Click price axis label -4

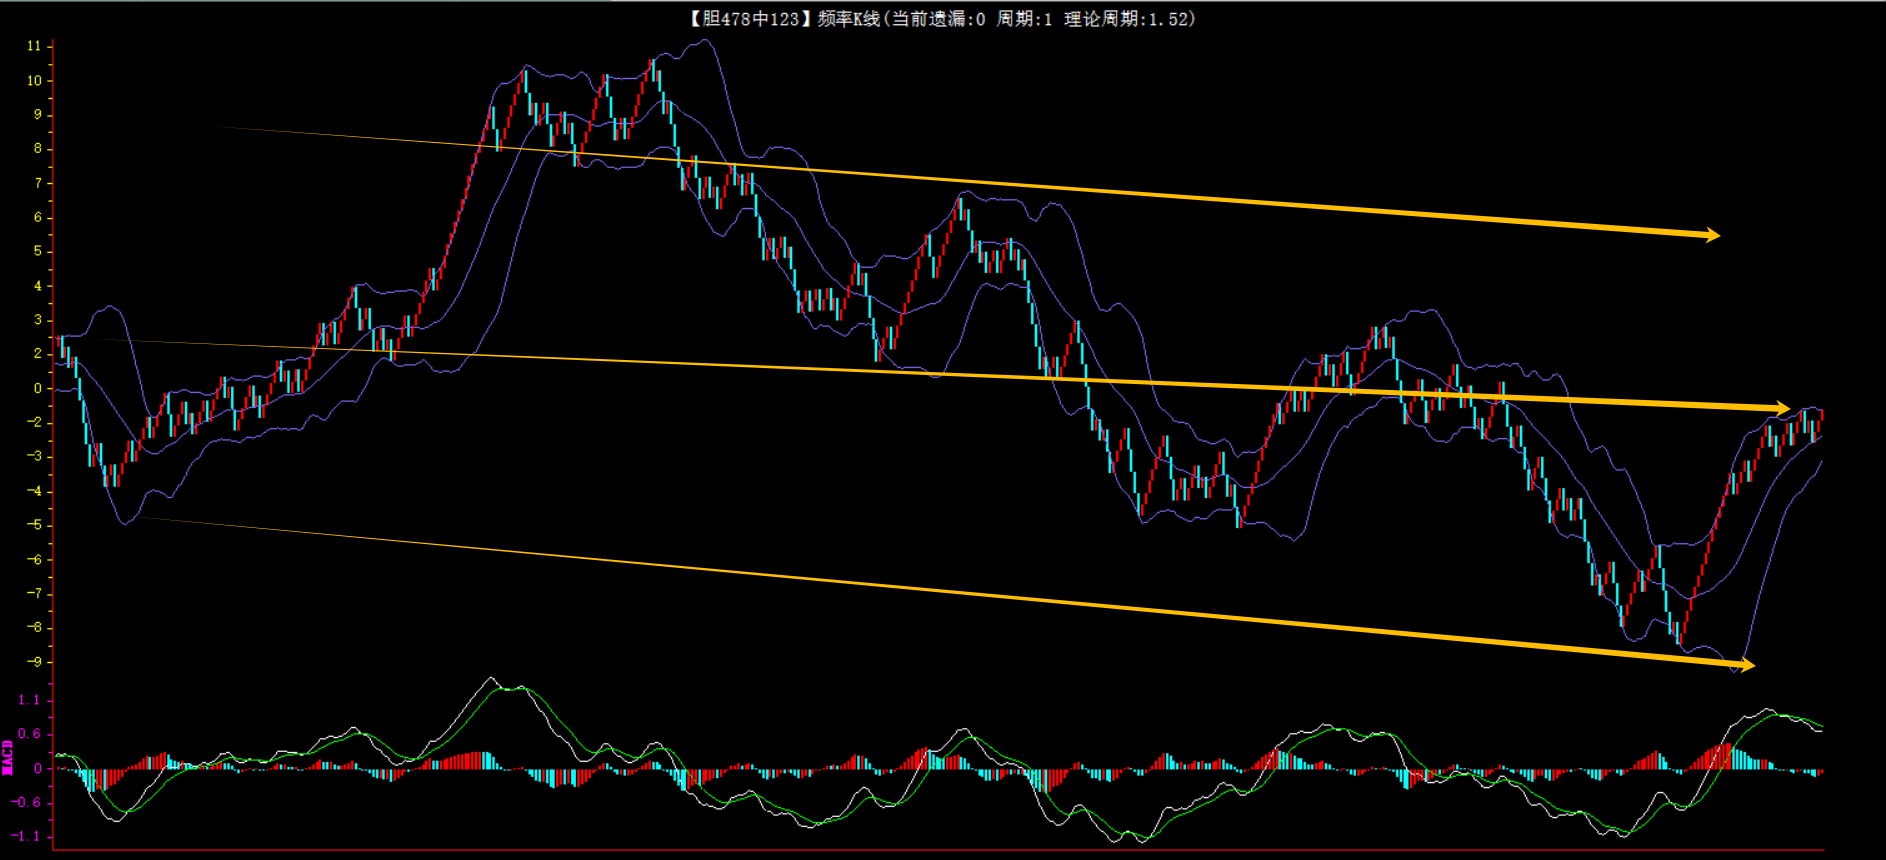pyautogui.click(x=35, y=491)
